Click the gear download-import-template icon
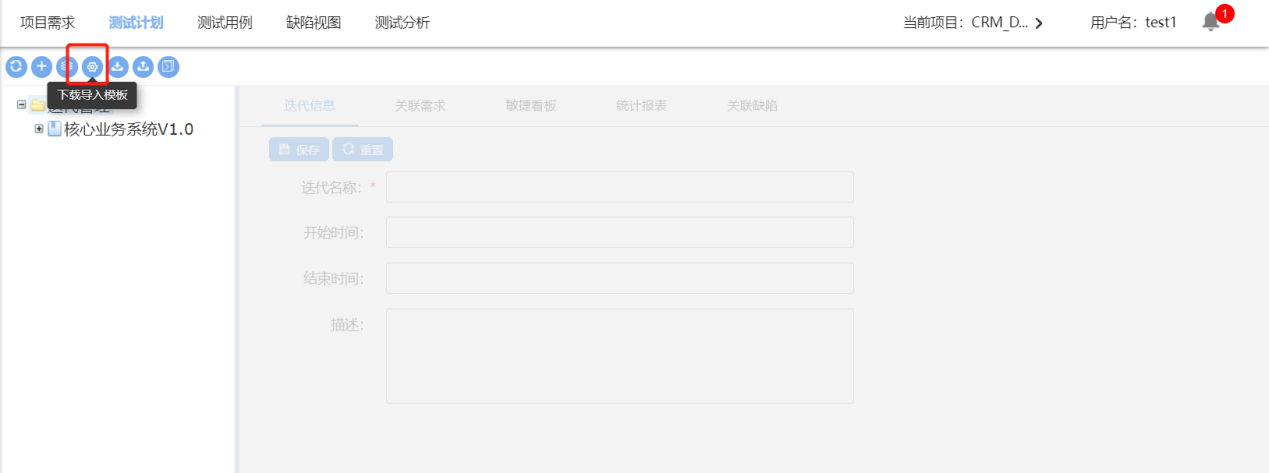This screenshot has width=1269, height=473. 92,67
